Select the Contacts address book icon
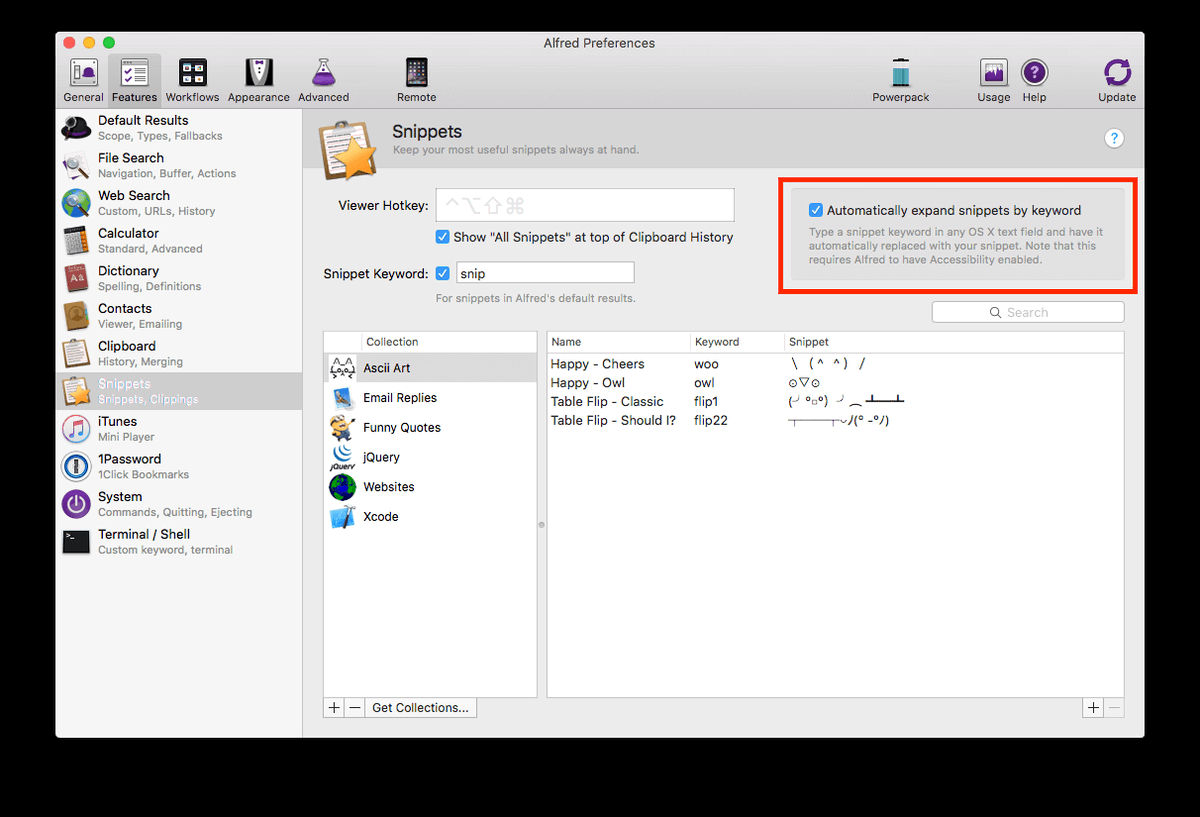Viewport: 1200px width, 817px height. [77, 316]
